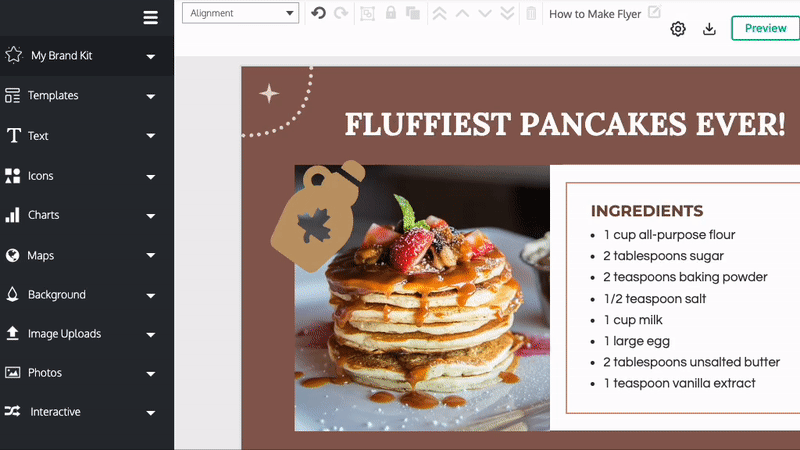Open the settings gear icon
Image resolution: width=800 pixels, height=450 pixels.
coord(678,29)
